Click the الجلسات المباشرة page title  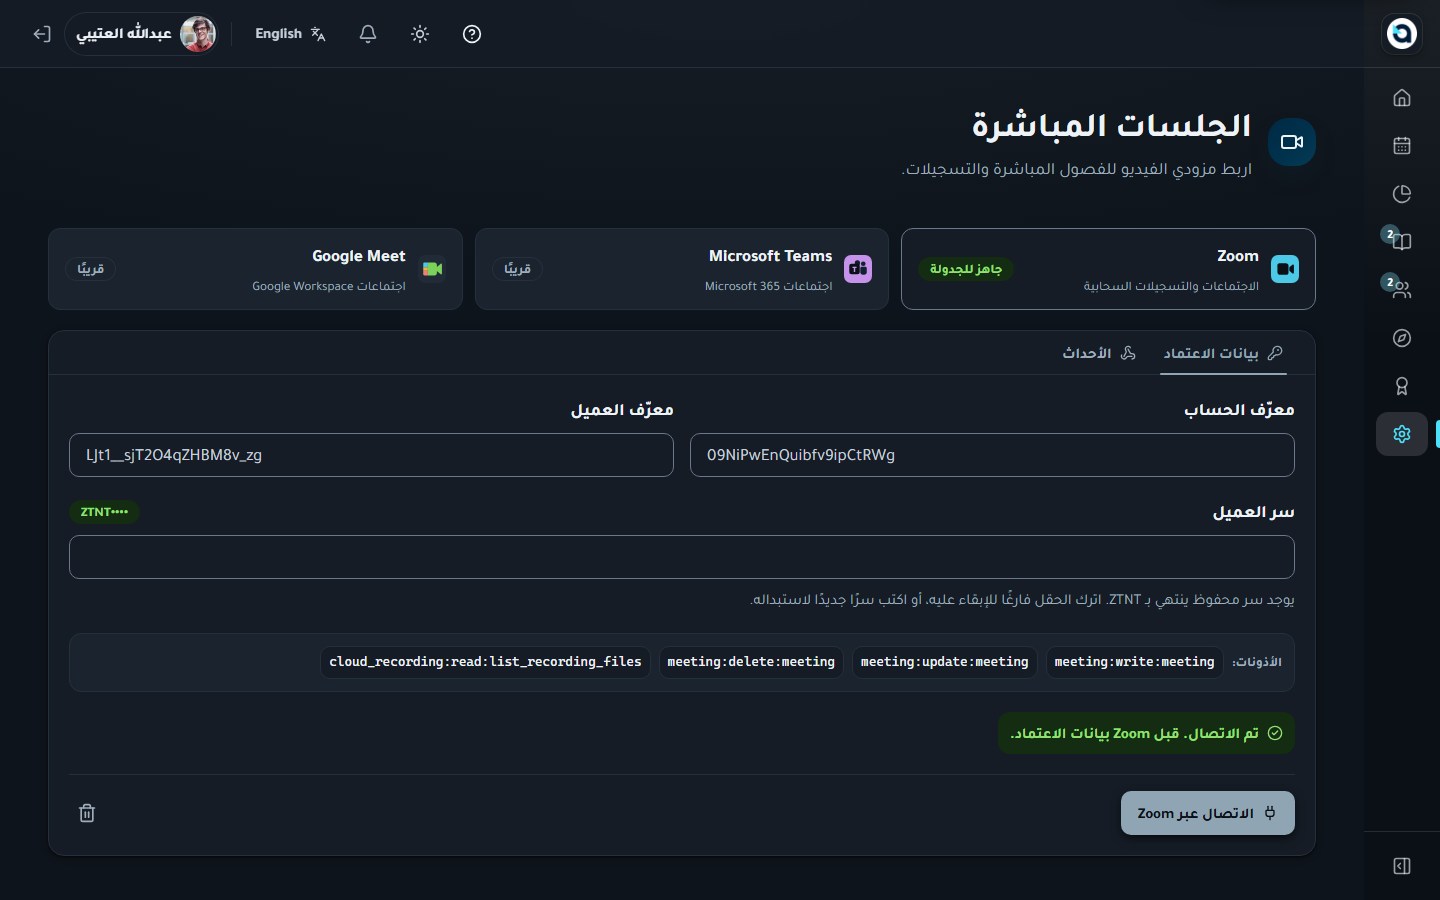(1111, 125)
